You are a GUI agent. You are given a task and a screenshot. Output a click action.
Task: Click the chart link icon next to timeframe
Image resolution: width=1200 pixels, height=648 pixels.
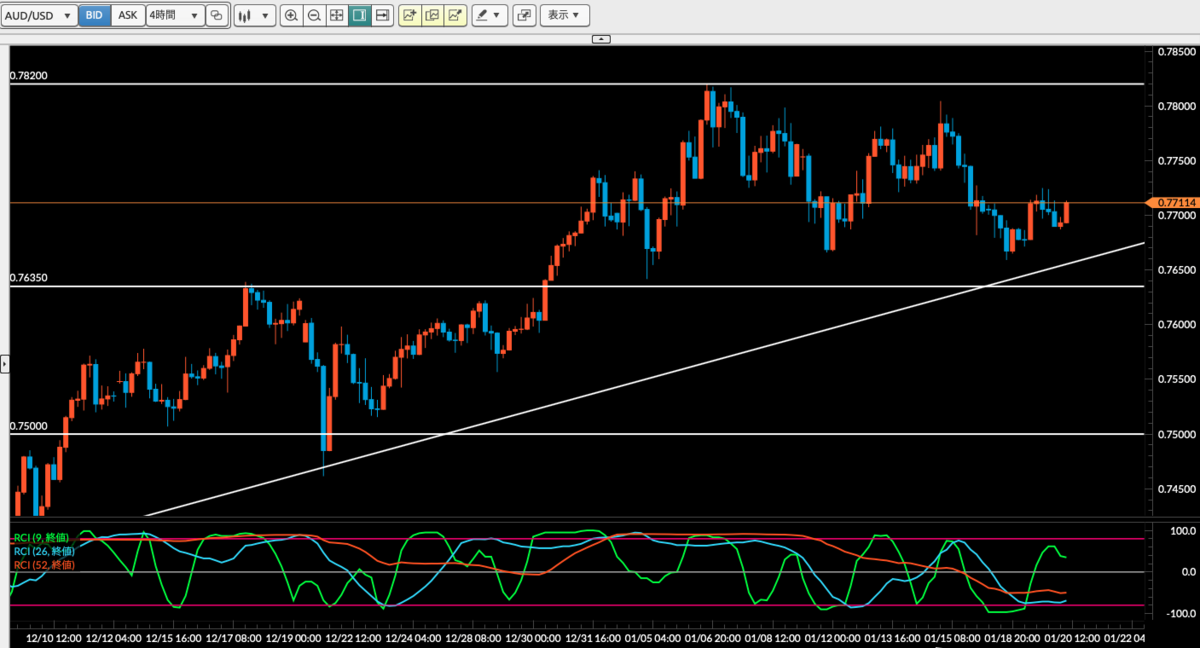(216, 15)
